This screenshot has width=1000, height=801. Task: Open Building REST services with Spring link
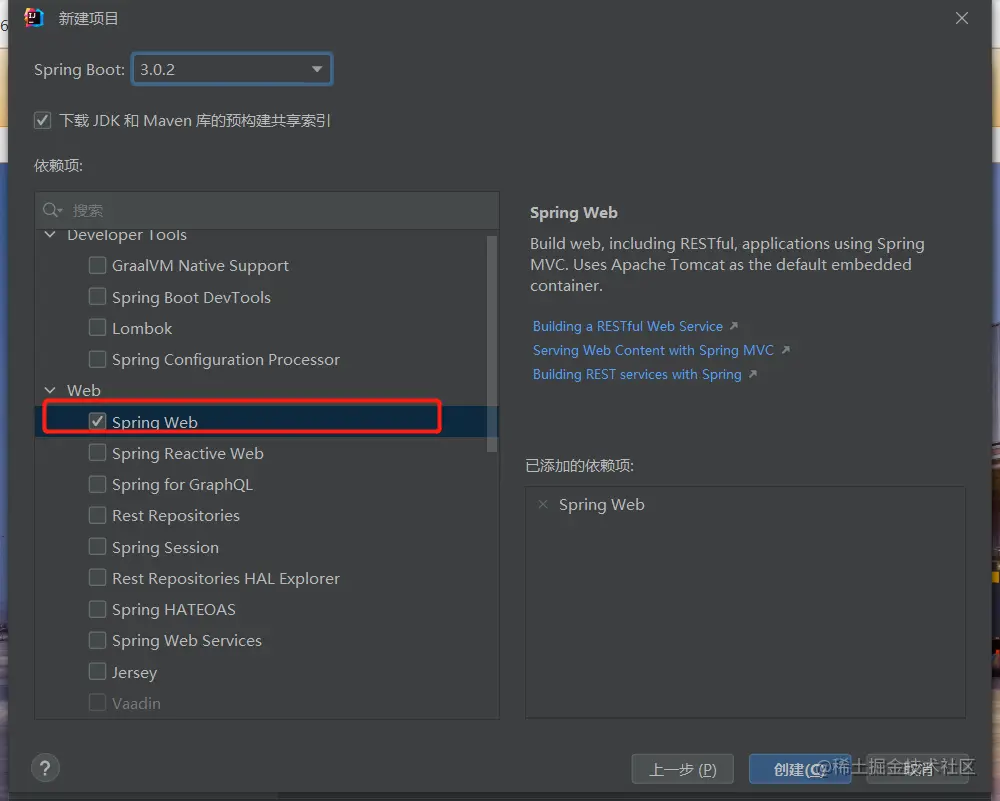[x=637, y=374]
